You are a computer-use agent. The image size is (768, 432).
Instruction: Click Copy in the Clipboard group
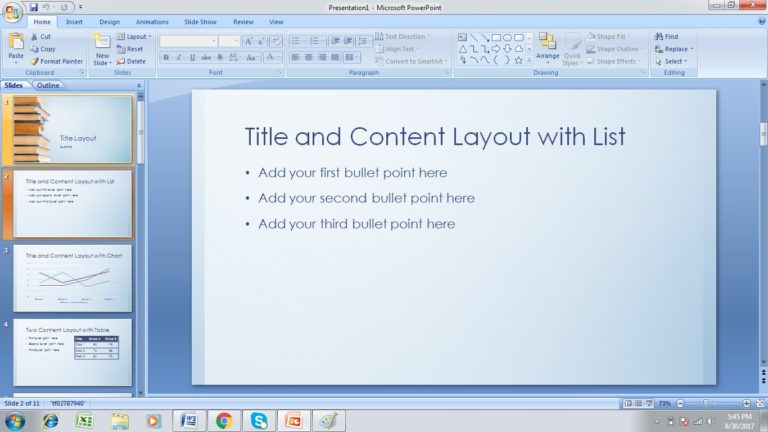(42, 49)
